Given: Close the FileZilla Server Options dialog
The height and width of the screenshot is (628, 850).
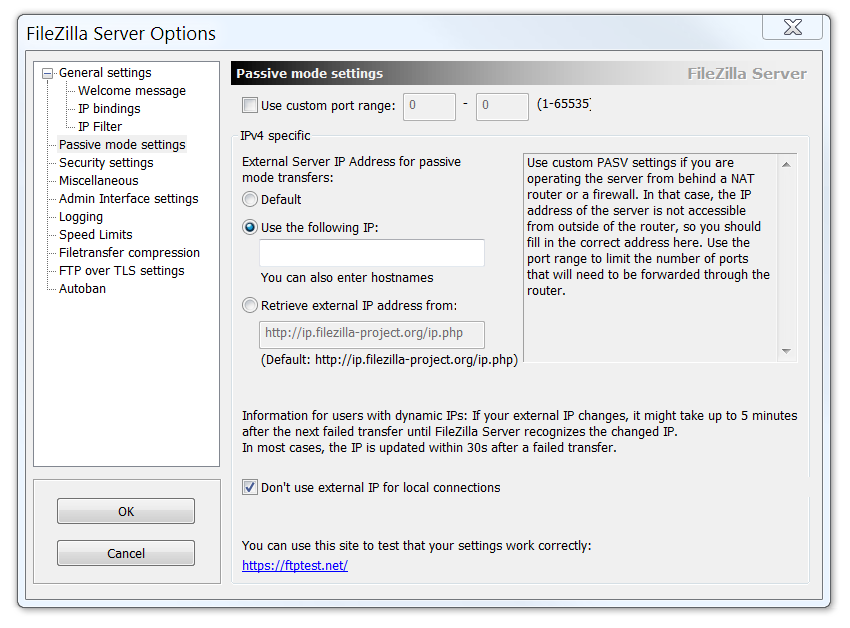Looking at the screenshot, I should point(793,27).
